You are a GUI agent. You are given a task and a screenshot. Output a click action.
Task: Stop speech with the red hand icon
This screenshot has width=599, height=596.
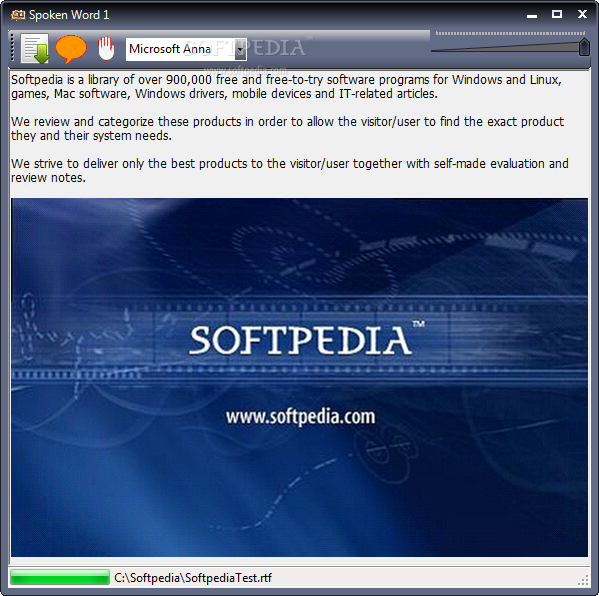(106, 49)
